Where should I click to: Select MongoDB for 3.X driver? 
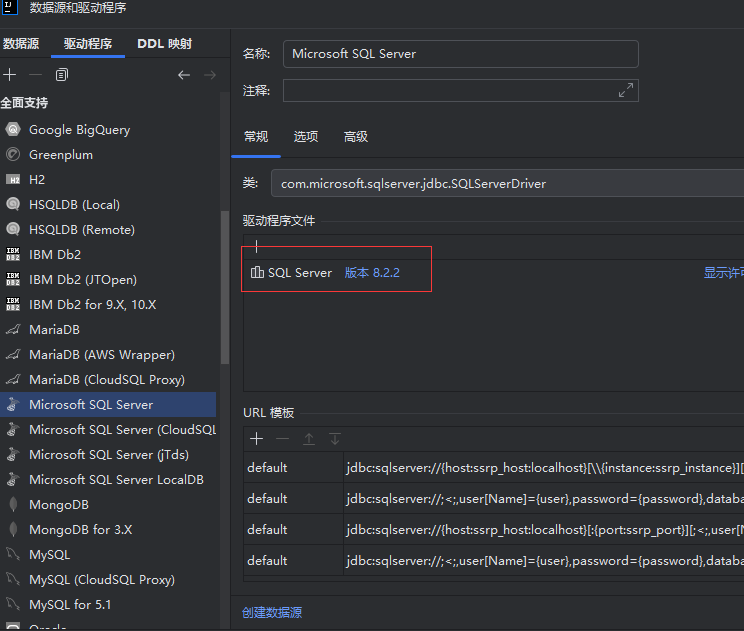coord(108,529)
